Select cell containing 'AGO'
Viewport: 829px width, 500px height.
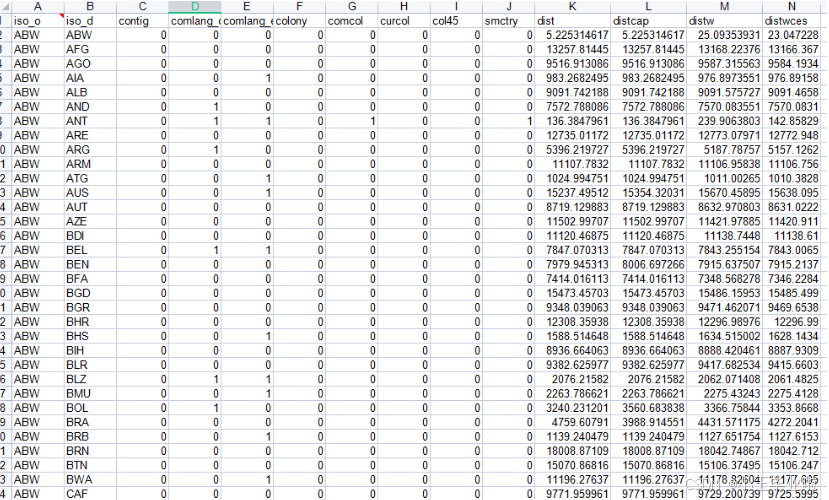[x=89, y=63]
